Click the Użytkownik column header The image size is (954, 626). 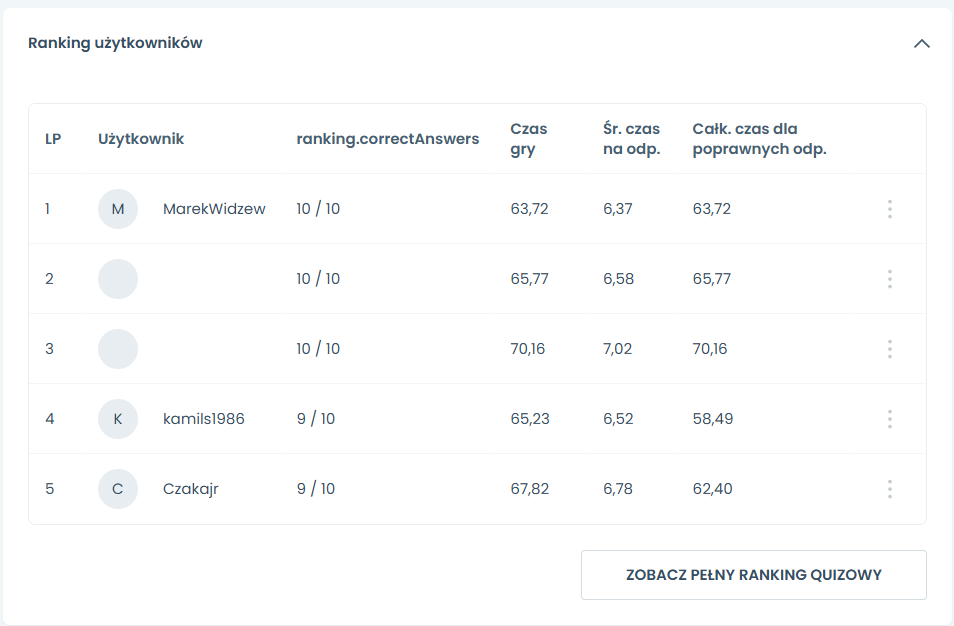pyautogui.click(x=141, y=139)
